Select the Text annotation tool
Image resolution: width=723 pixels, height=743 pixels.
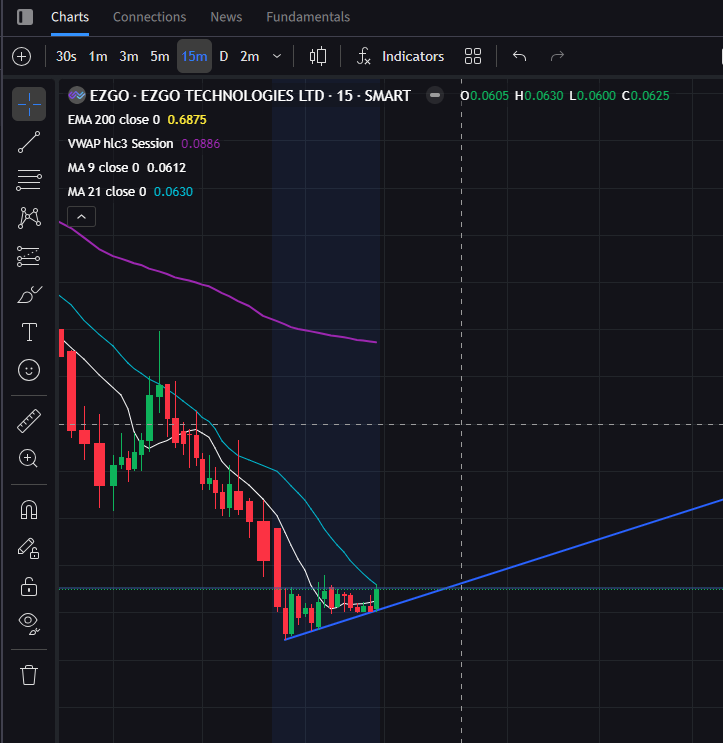coord(29,332)
